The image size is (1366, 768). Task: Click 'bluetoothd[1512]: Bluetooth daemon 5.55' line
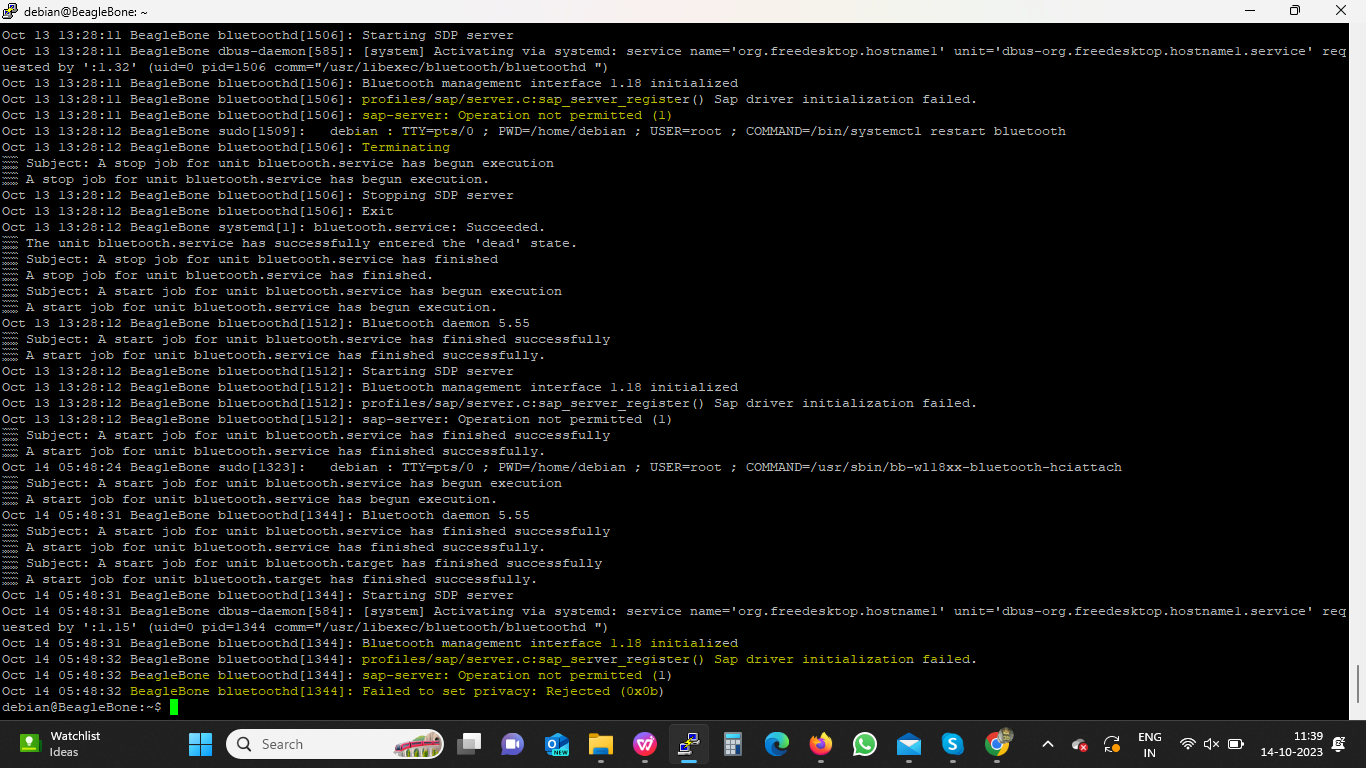click(266, 323)
